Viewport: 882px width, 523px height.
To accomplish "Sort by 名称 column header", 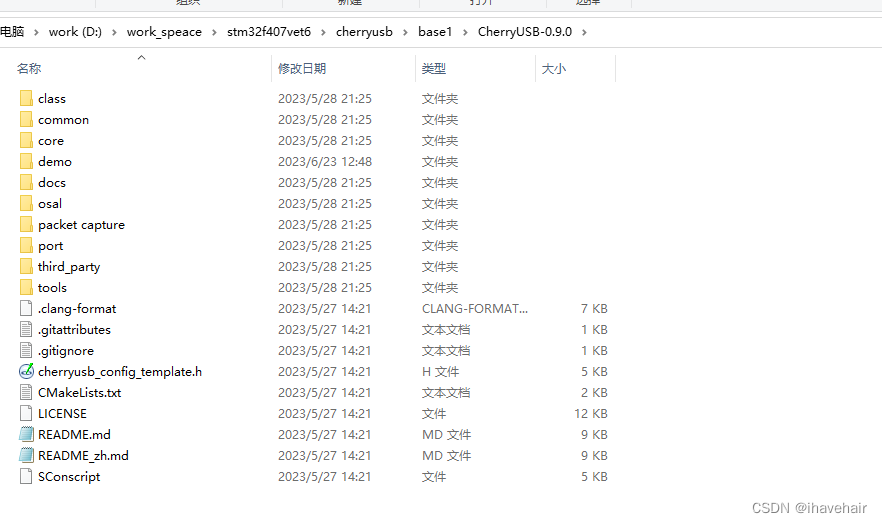I will point(29,69).
